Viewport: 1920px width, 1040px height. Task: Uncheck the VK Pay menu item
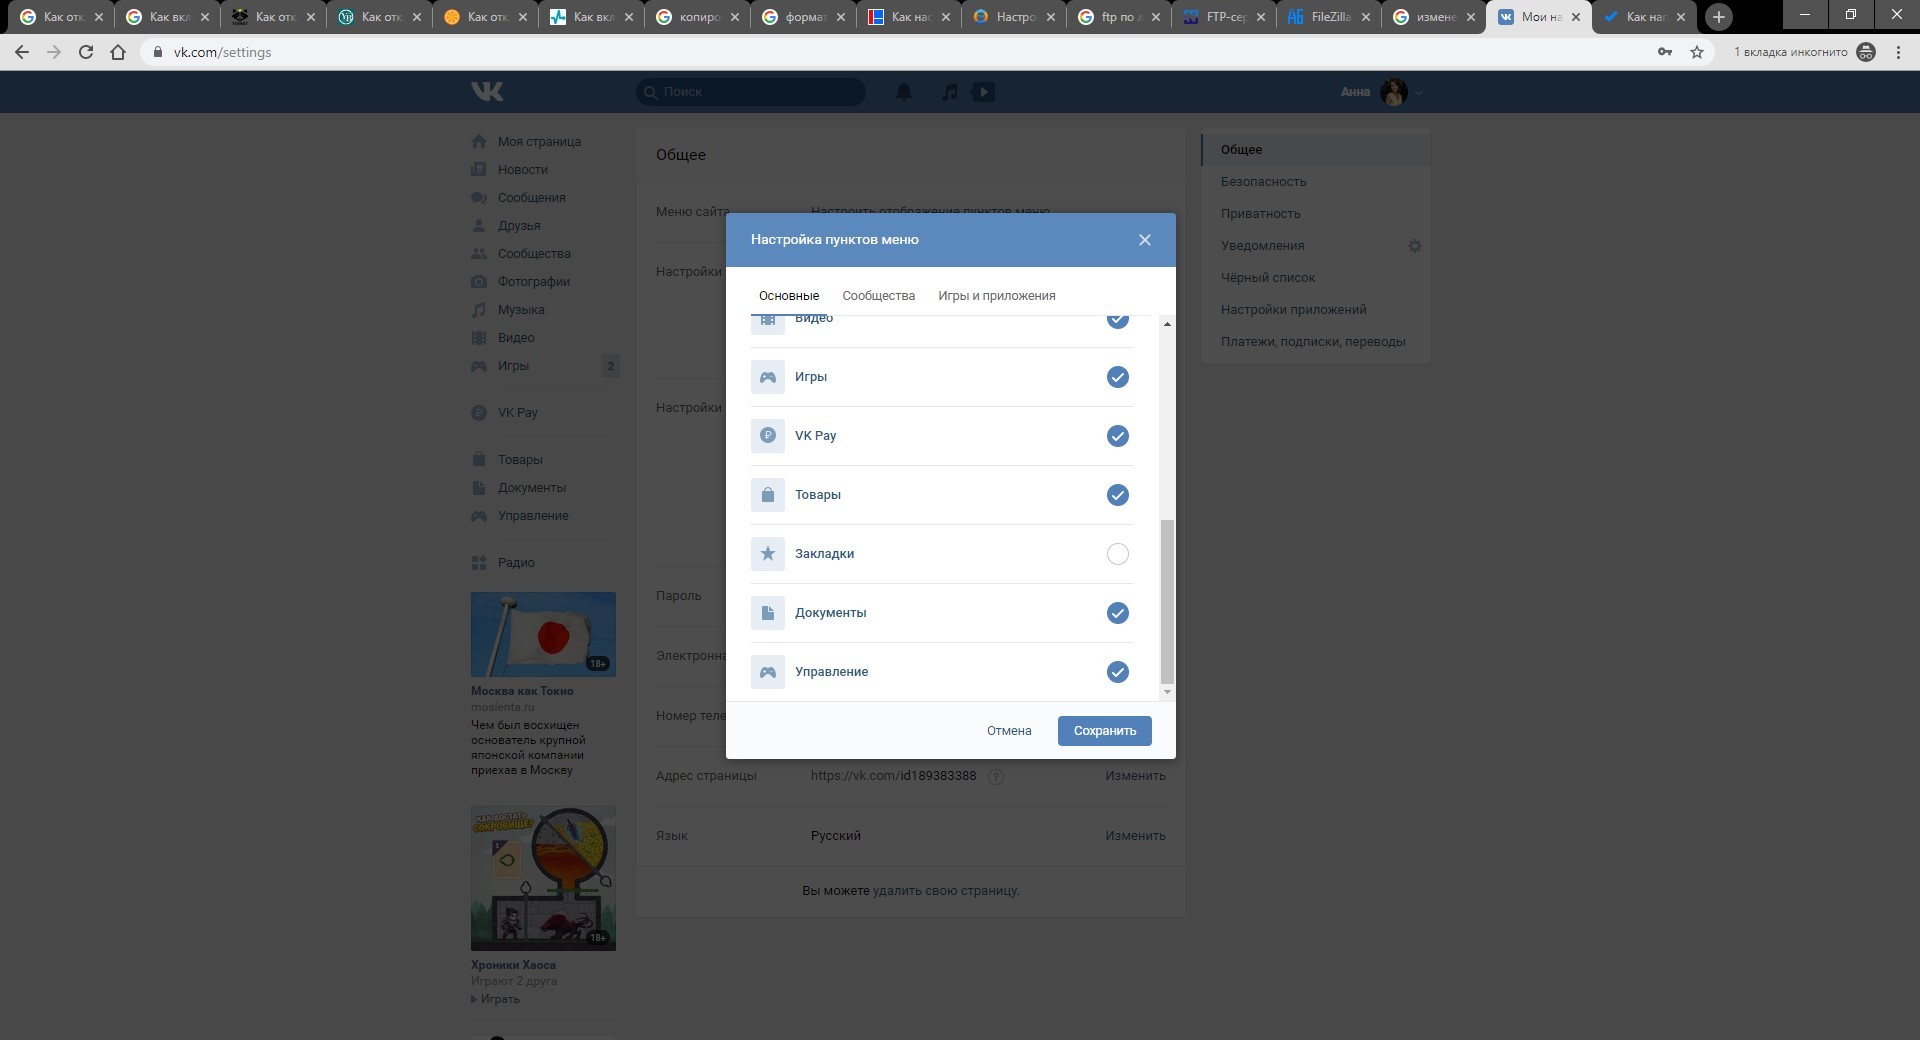tap(1118, 436)
